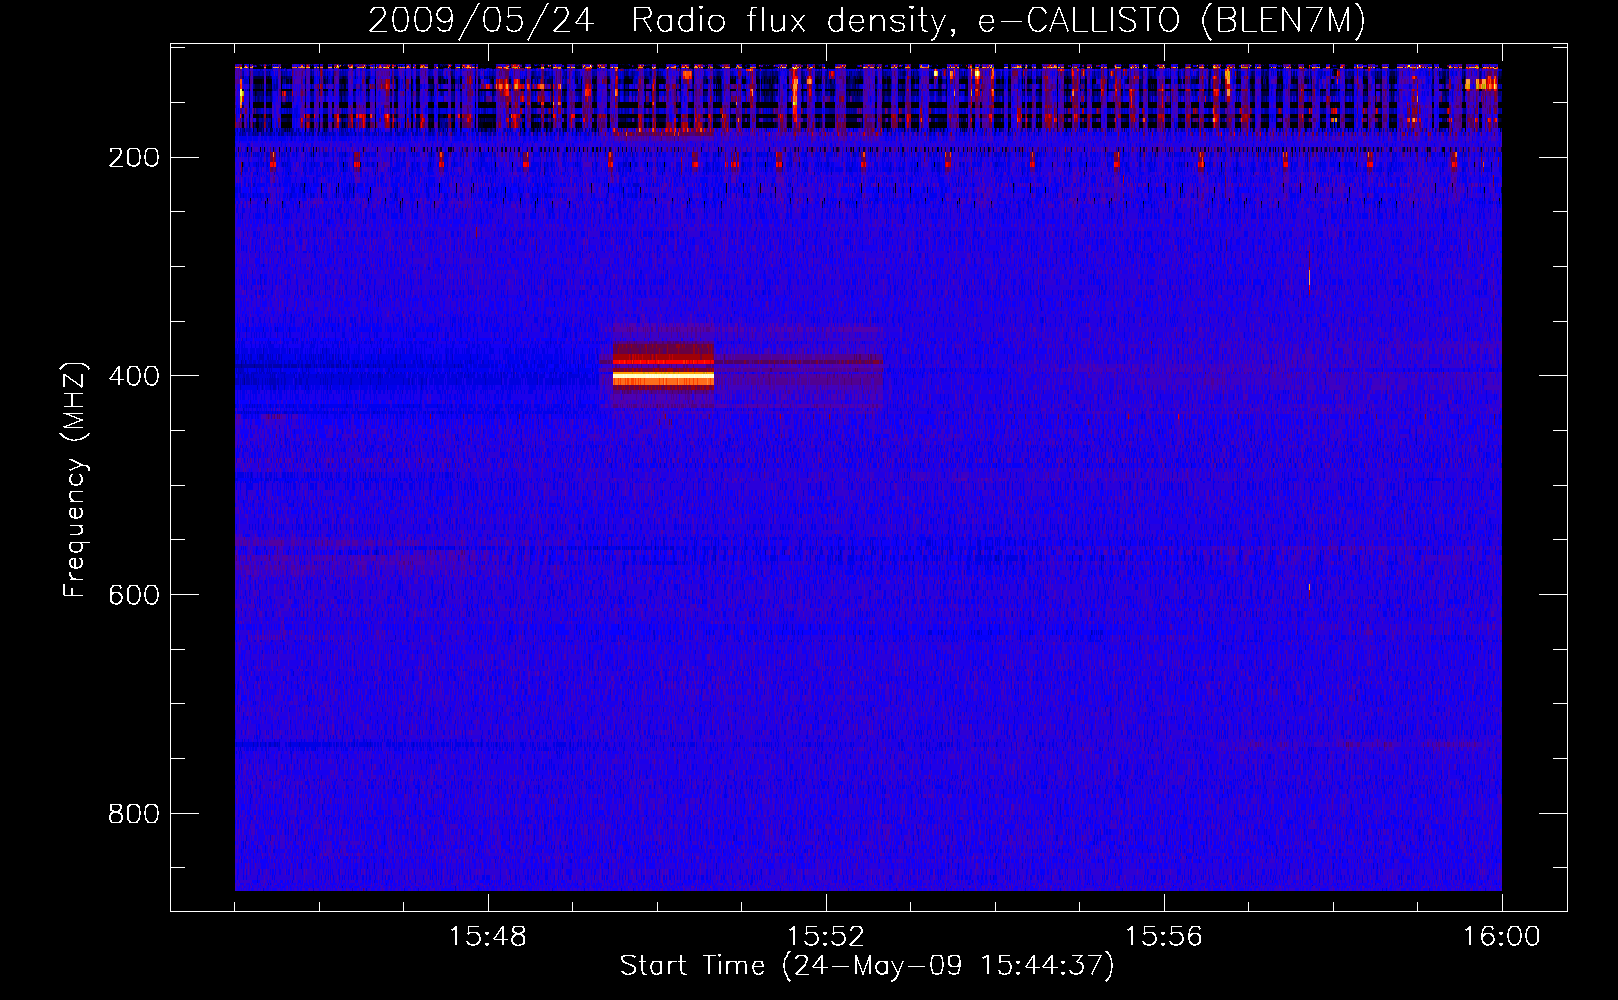Click the bright yellow burst near 400 MHz
1618x1000 pixels.
(x=663, y=378)
